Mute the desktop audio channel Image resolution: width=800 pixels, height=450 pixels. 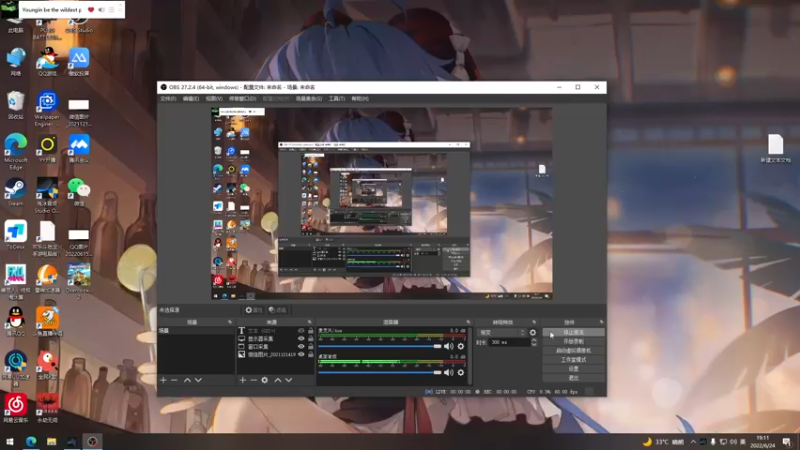click(x=448, y=372)
